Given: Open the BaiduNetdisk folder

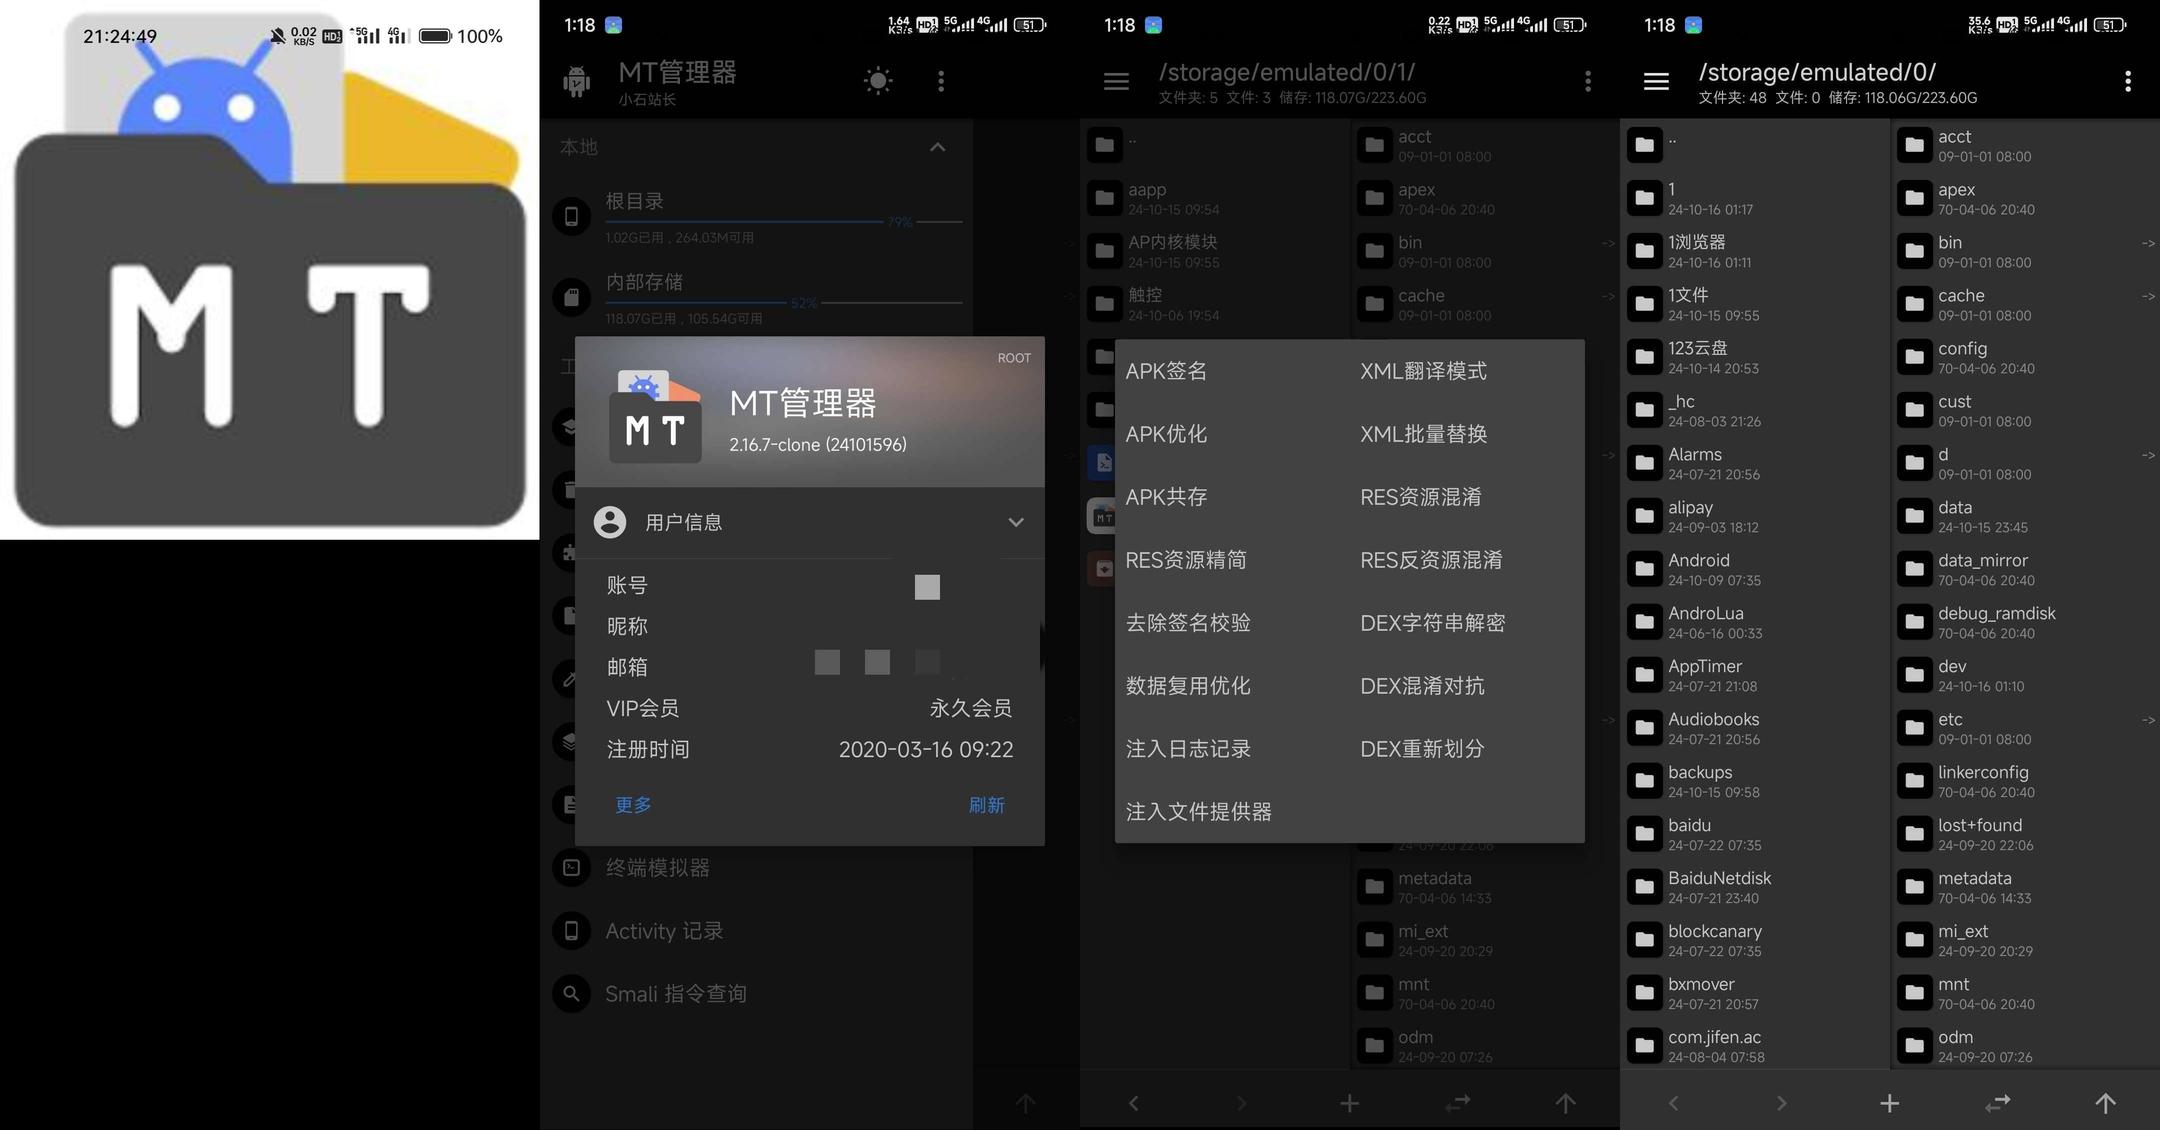Looking at the screenshot, I should tap(1755, 887).
